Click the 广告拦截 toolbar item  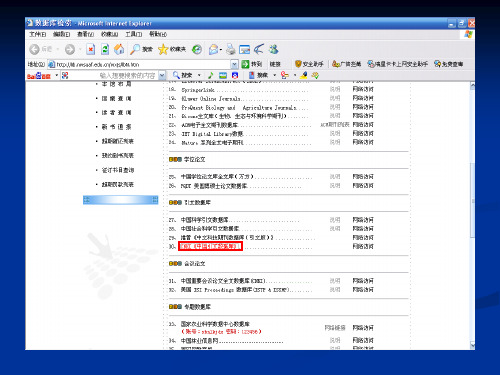pos(347,64)
